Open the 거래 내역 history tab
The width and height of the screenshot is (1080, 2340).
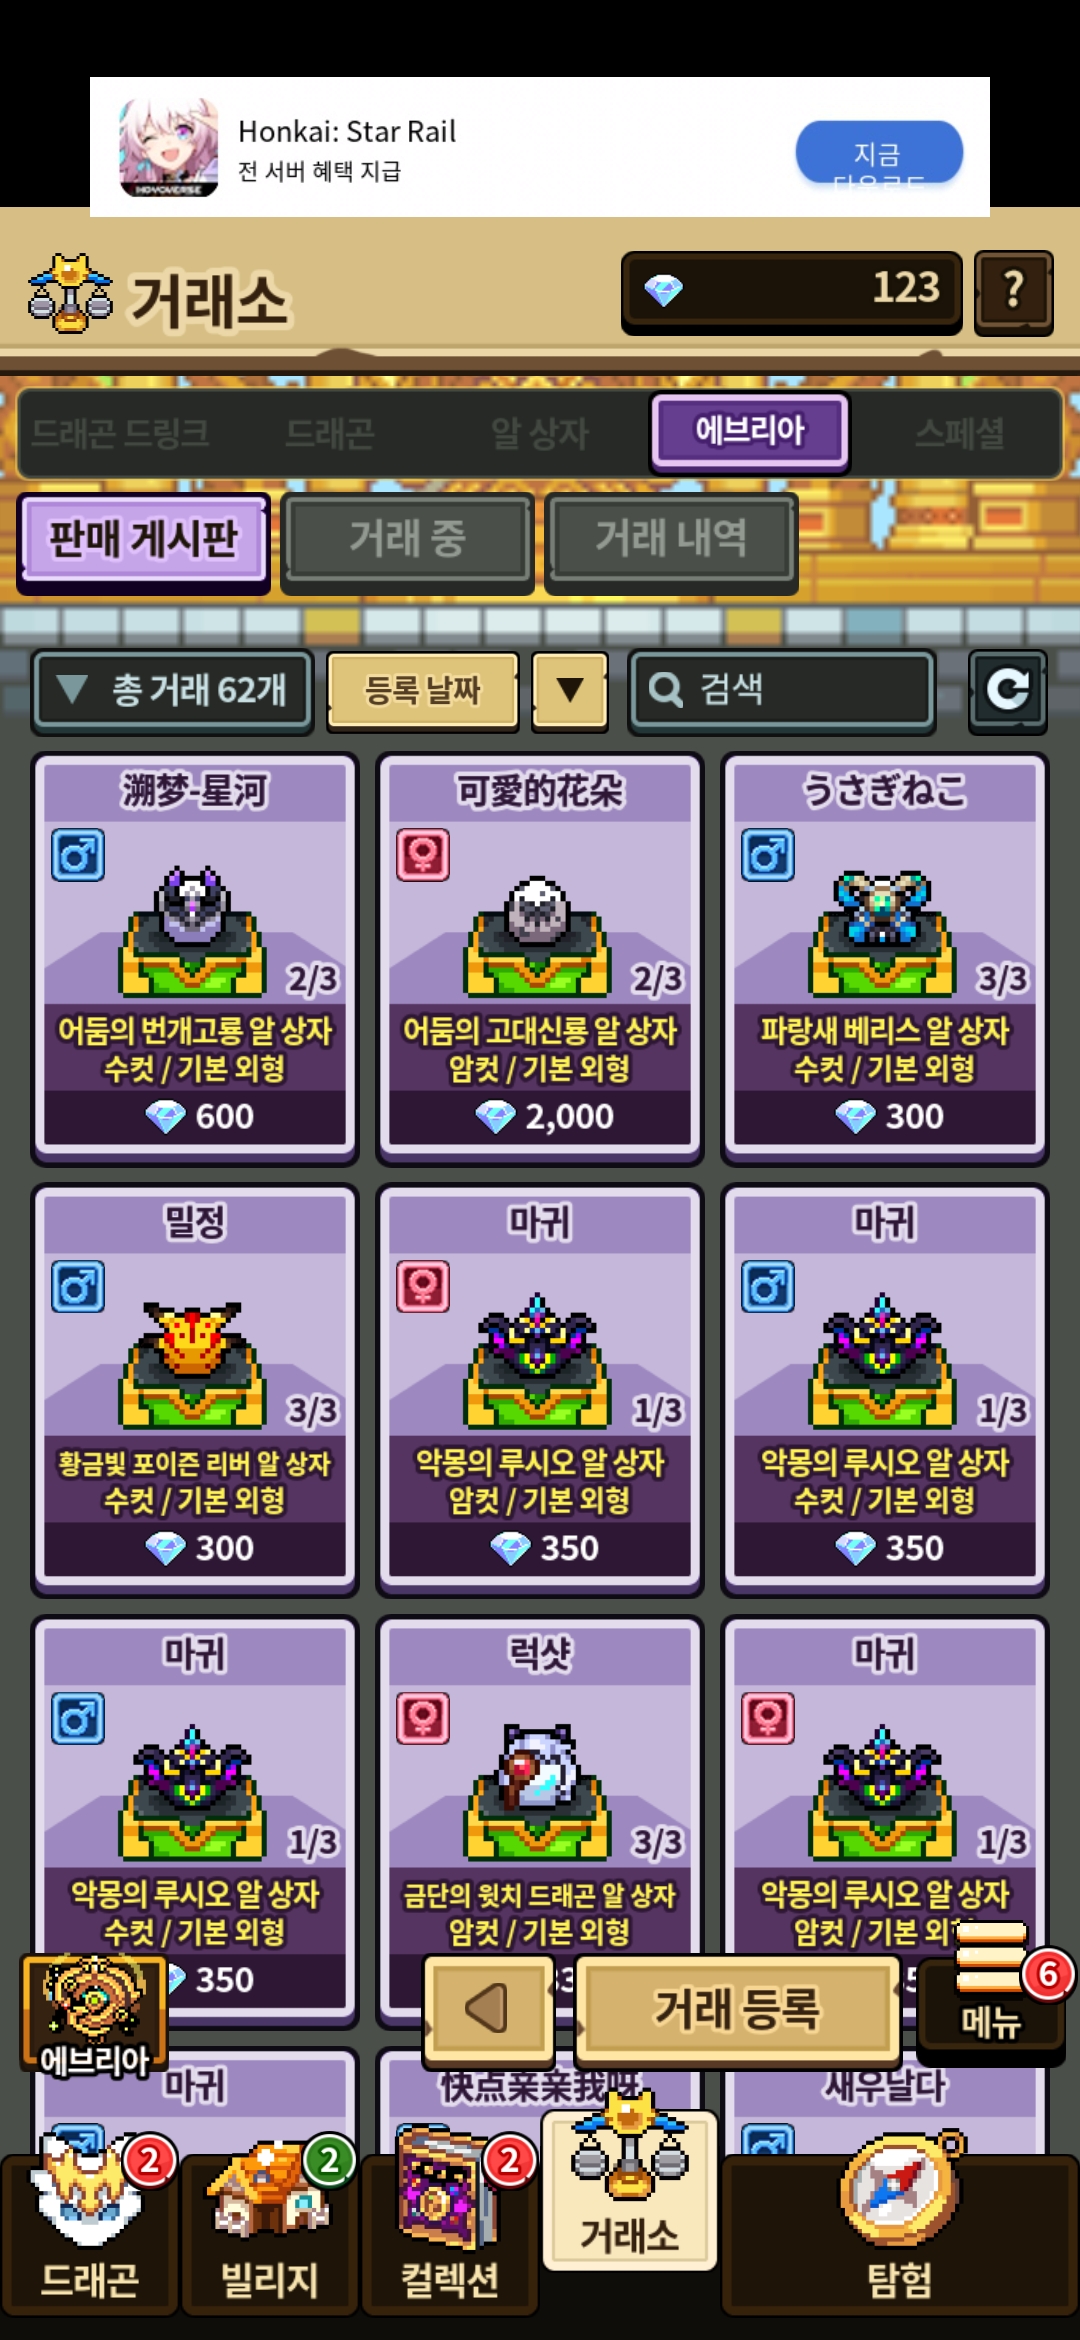(671, 539)
